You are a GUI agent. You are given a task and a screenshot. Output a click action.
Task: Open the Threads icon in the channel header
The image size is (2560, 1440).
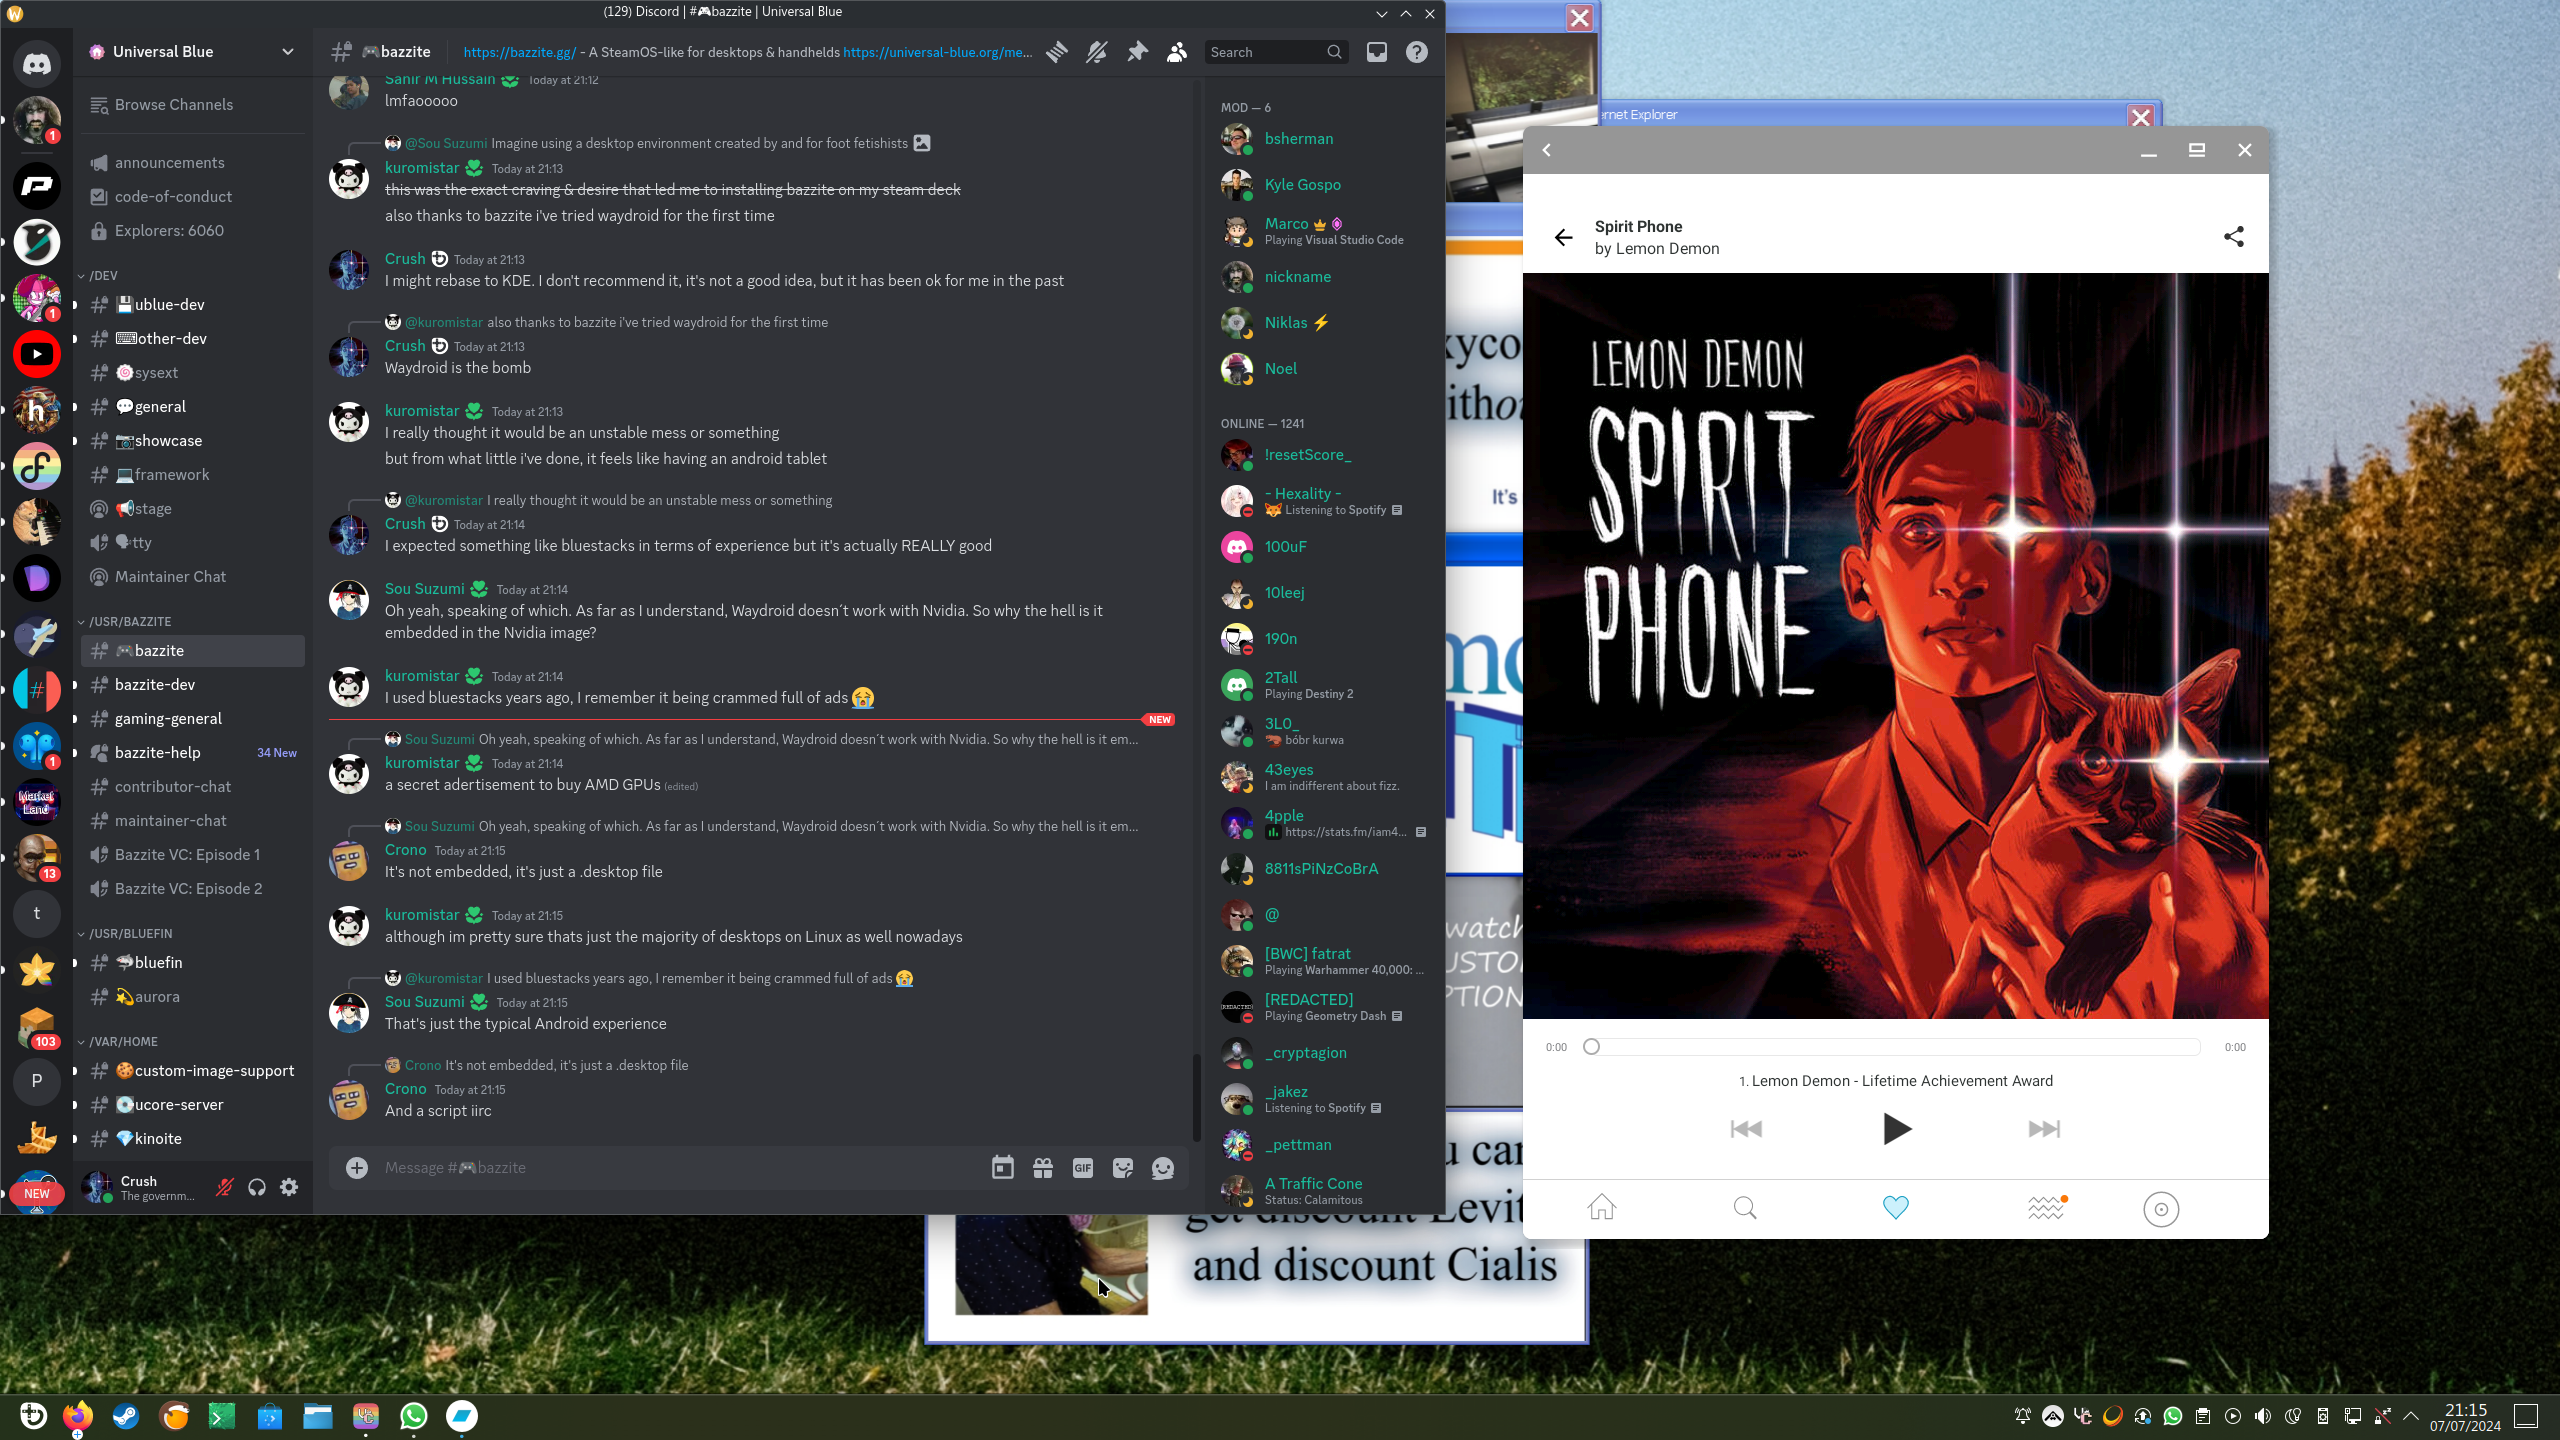pos(1057,52)
